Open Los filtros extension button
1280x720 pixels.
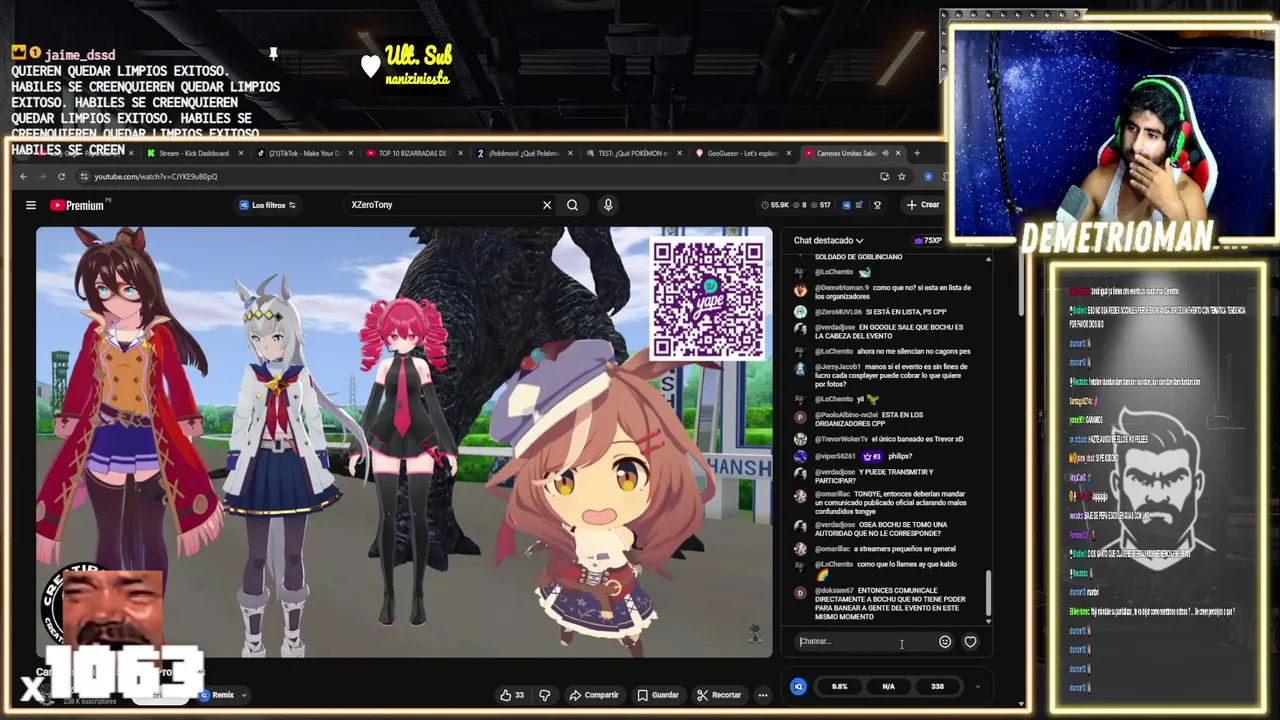click(x=267, y=205)
